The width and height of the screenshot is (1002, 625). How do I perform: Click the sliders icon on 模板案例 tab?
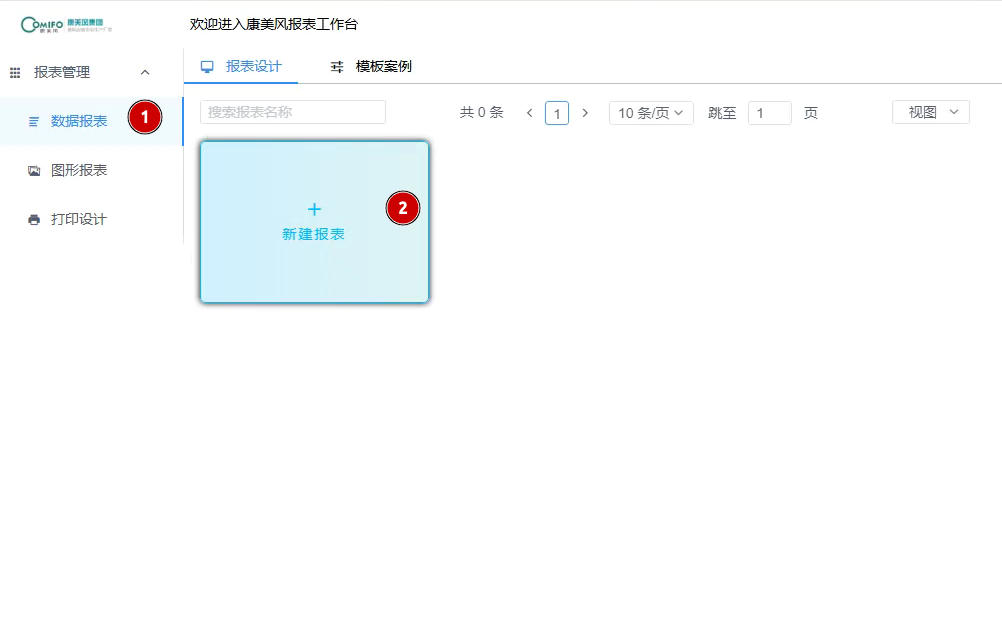pyautogui.click(x=337, y=67)
